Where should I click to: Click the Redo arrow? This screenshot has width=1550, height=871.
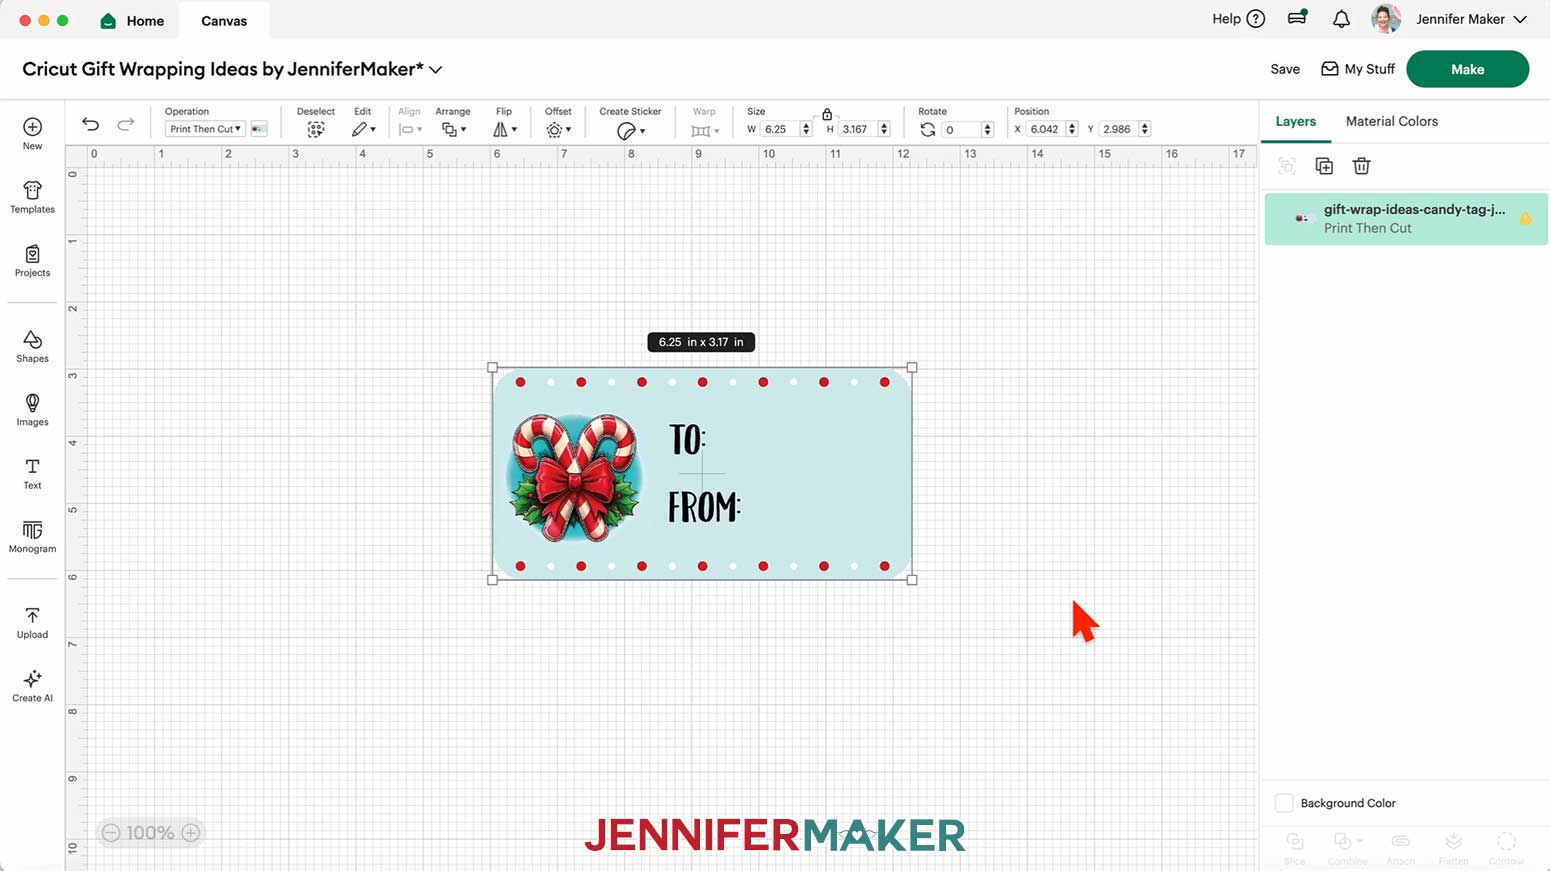[126, 125]
